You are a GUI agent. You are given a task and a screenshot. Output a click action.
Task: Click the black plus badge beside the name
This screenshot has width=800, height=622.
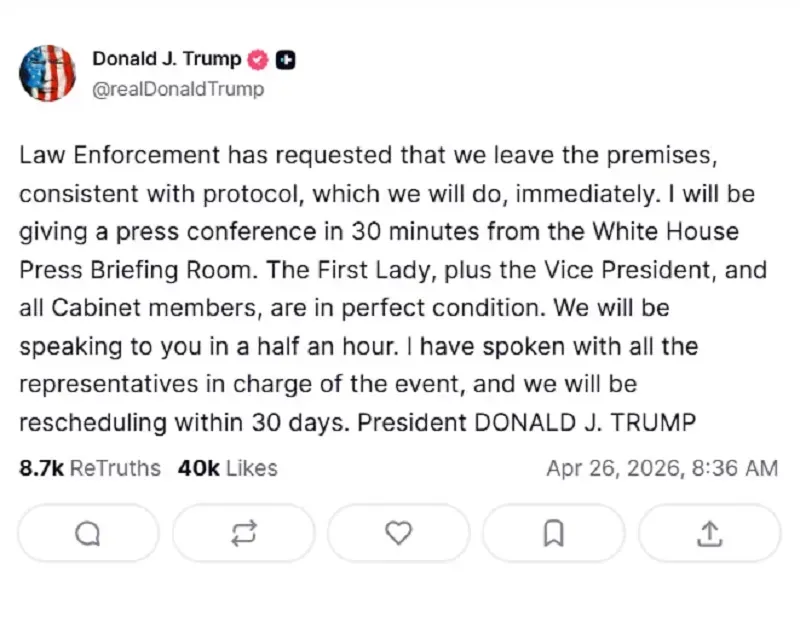[283, 59]
